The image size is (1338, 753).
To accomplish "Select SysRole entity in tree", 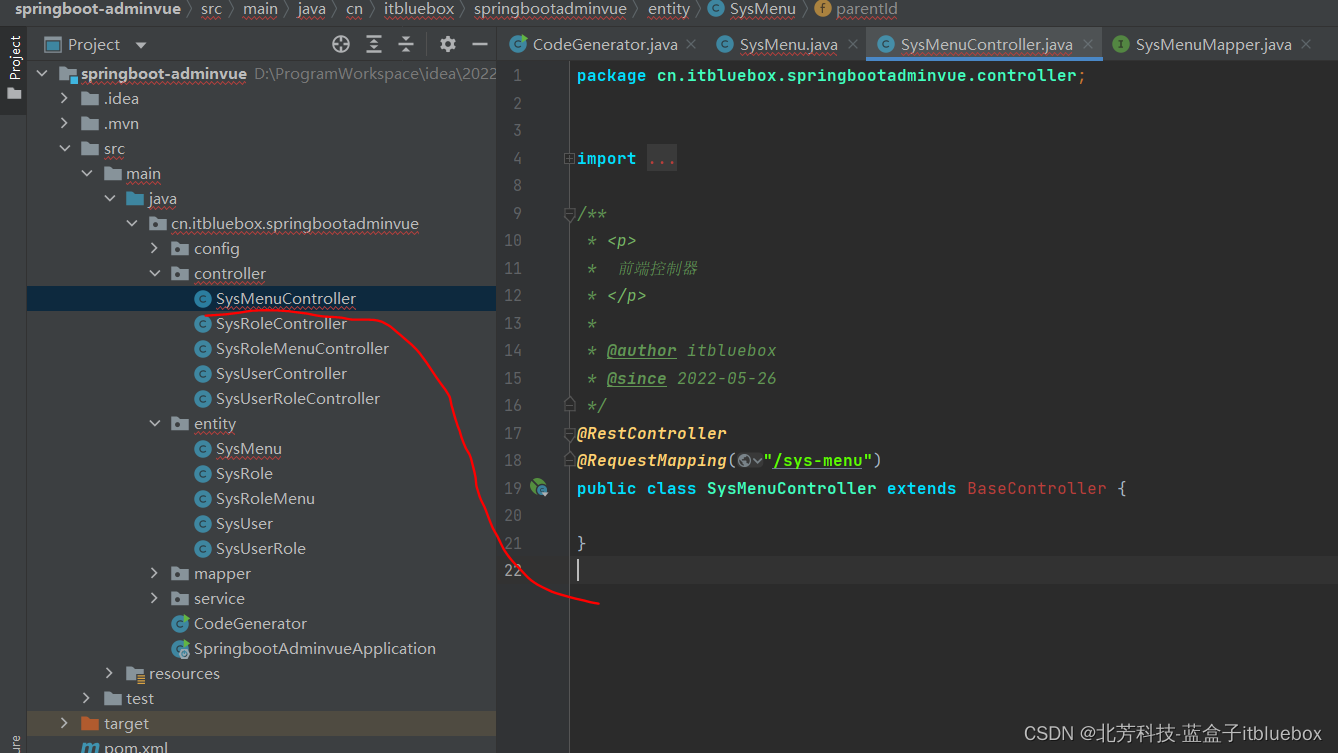I will 244,473.
